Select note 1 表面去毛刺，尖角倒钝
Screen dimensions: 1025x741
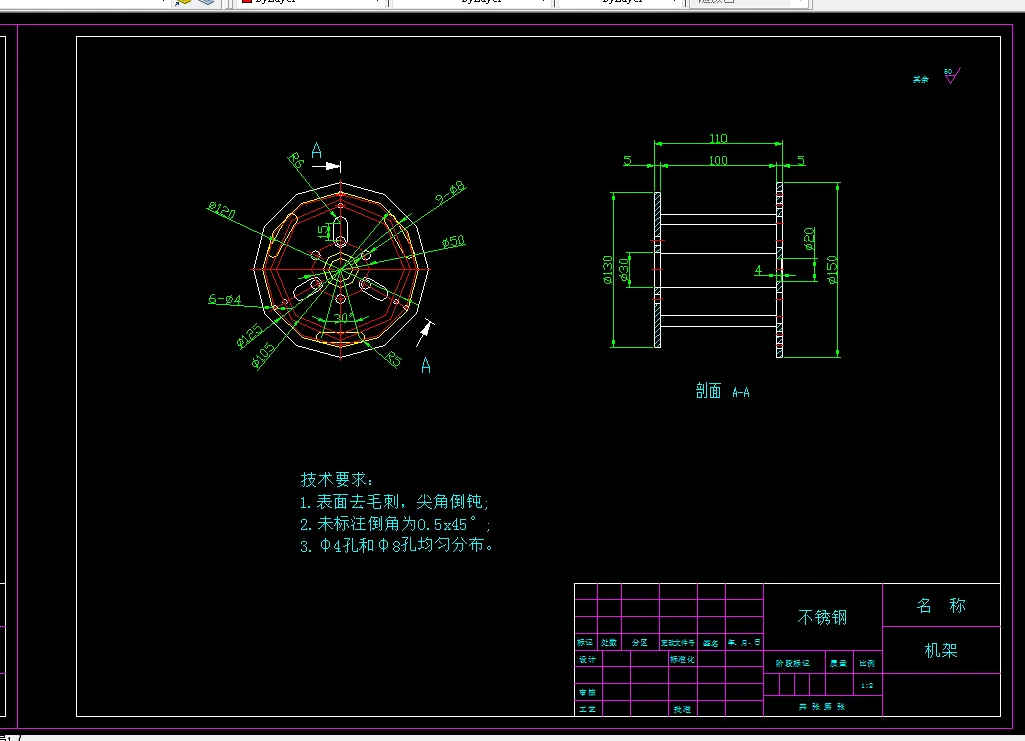[x=394, y=502]
